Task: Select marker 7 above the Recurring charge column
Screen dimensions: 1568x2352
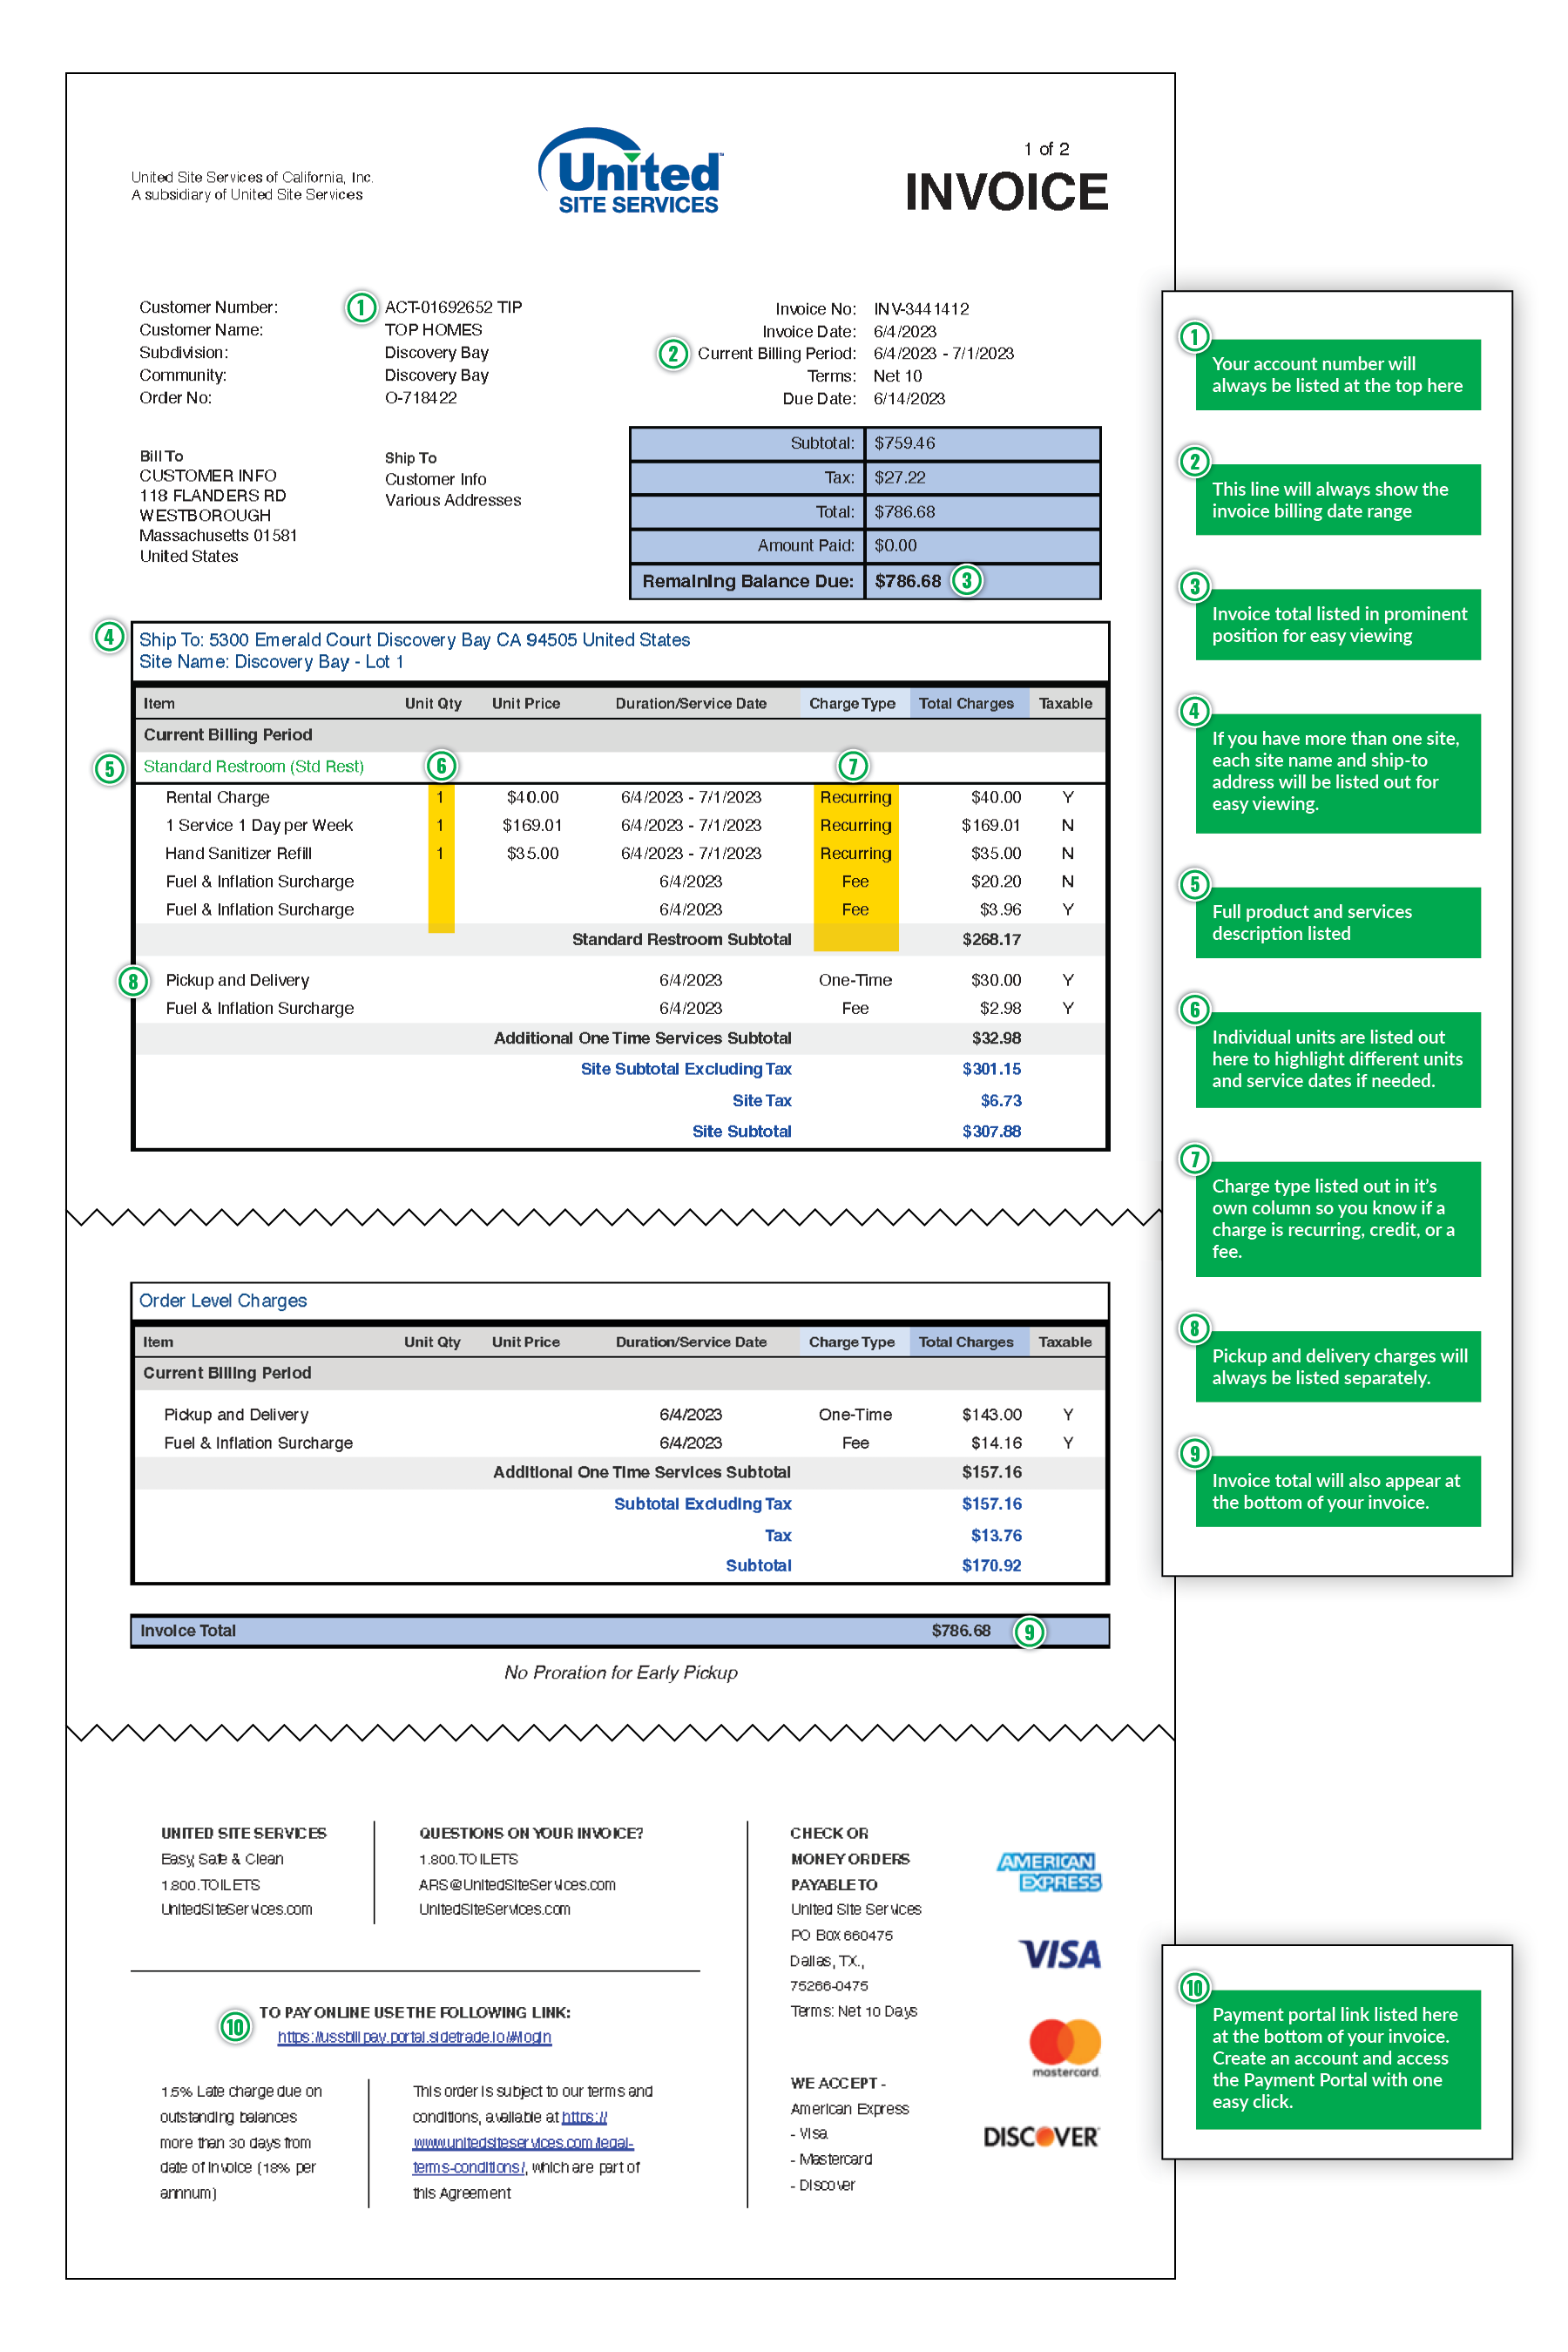Action: click(x=852, y=766)
